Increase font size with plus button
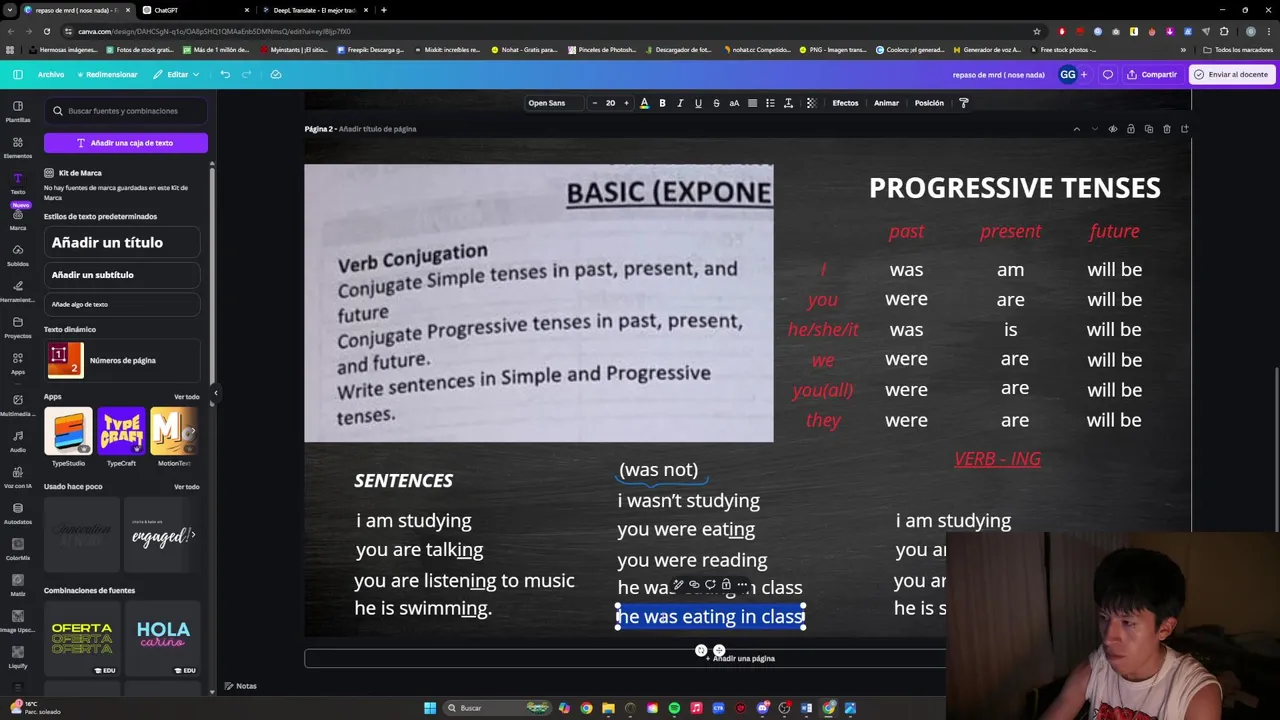The height and width of the screenshot is (720, 1280). tap(626, 103)
